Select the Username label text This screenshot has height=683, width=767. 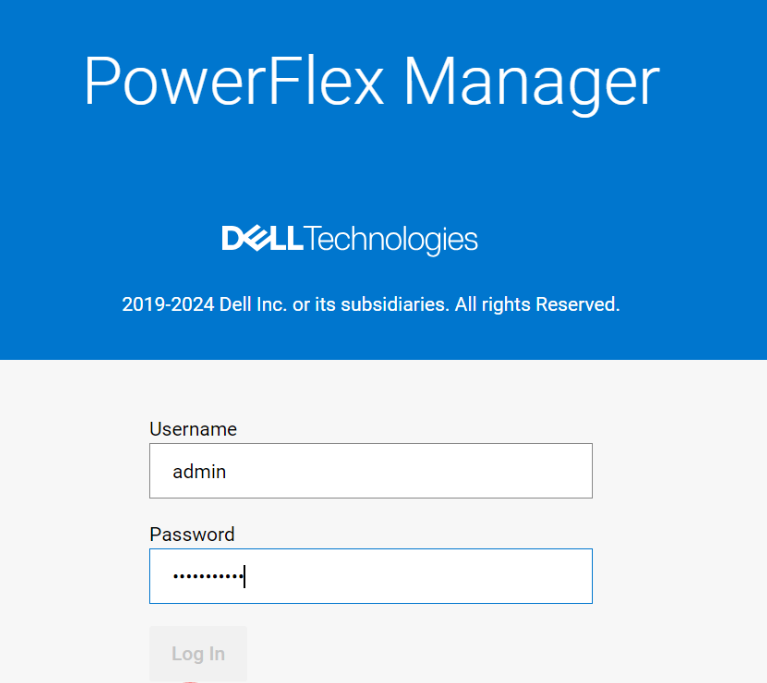pyautogui.click(x=193, y=429)
